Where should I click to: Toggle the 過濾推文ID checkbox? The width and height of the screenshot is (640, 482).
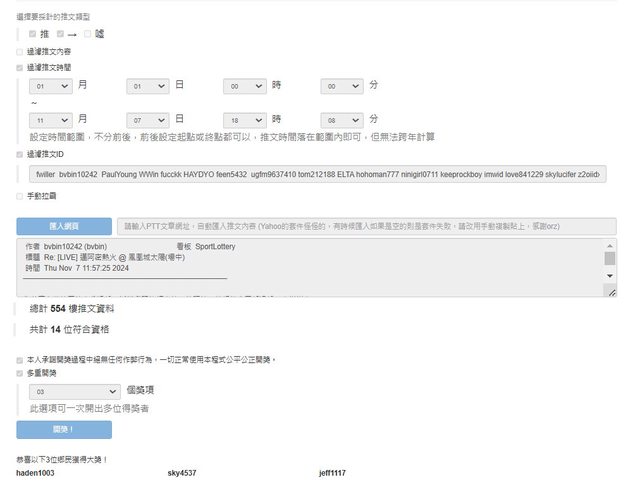(x=20, y=155)
